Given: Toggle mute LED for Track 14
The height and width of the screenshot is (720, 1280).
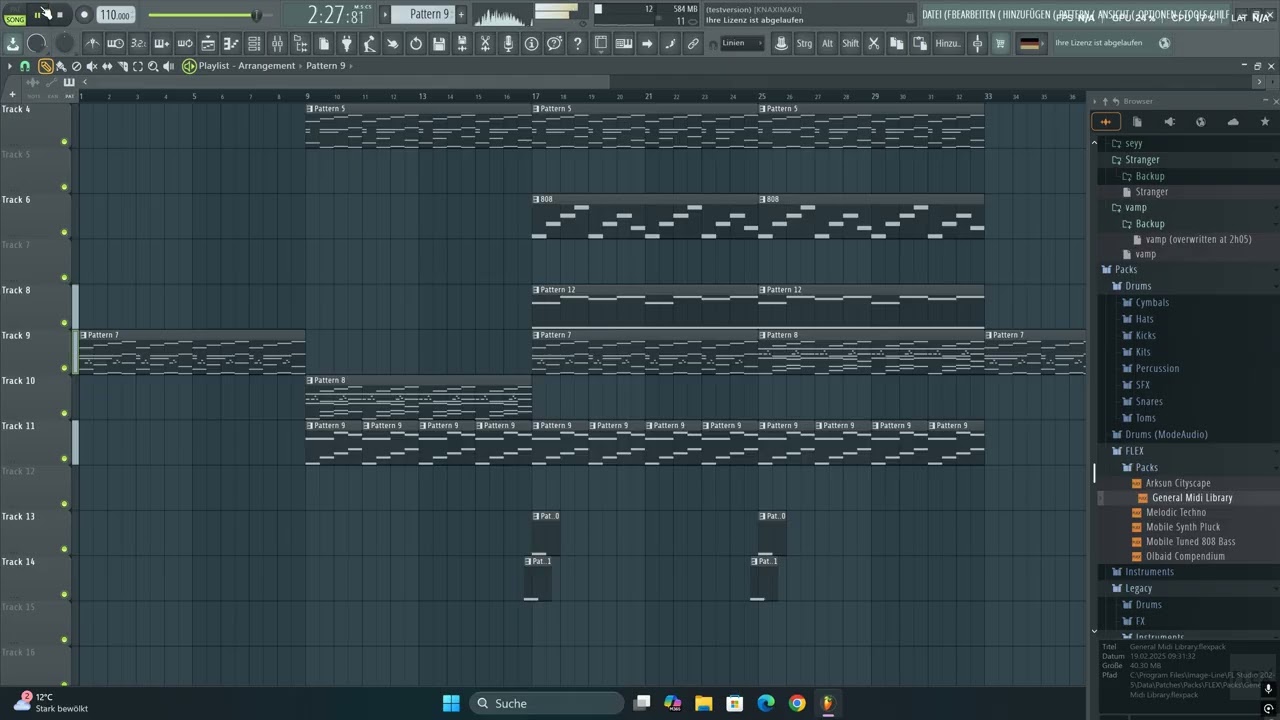Looking at the screenshot, I should coord(65,595).
